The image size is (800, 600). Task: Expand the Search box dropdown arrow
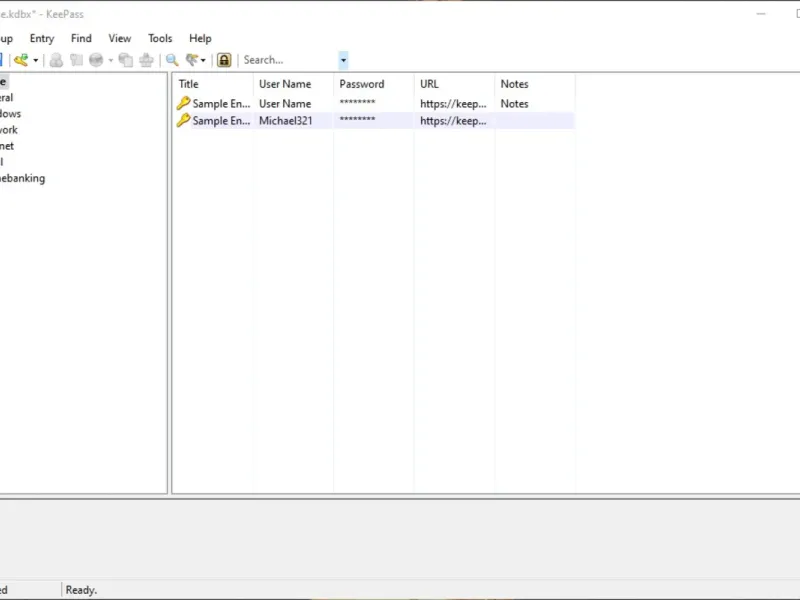click(x=343, y=60)
